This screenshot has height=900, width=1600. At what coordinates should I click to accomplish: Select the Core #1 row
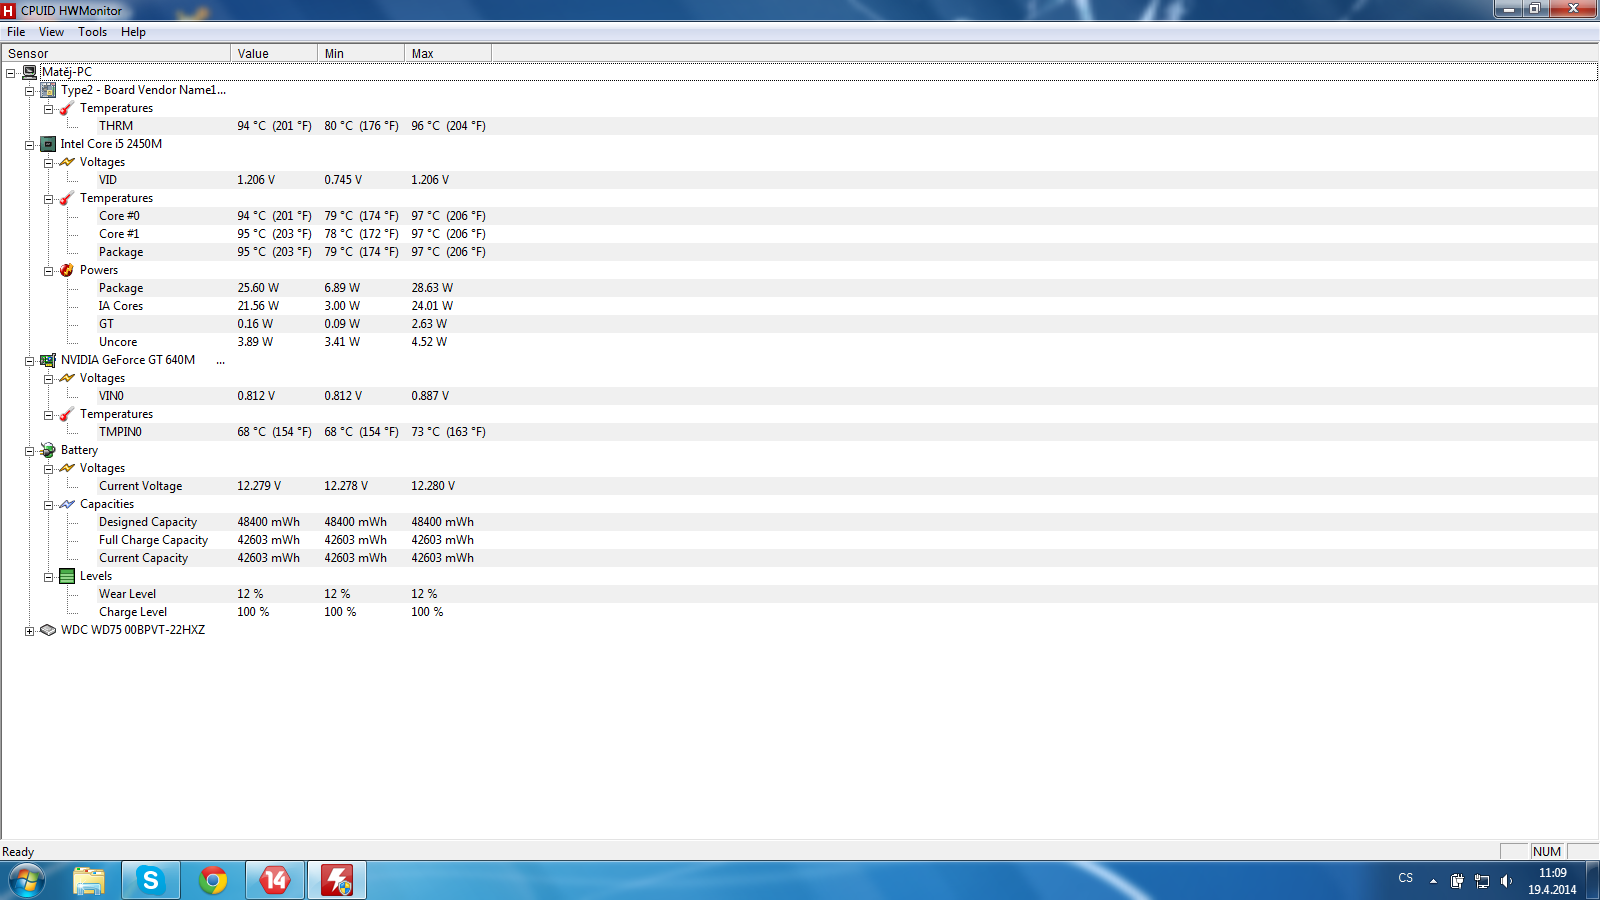click(x=800, y=234)
